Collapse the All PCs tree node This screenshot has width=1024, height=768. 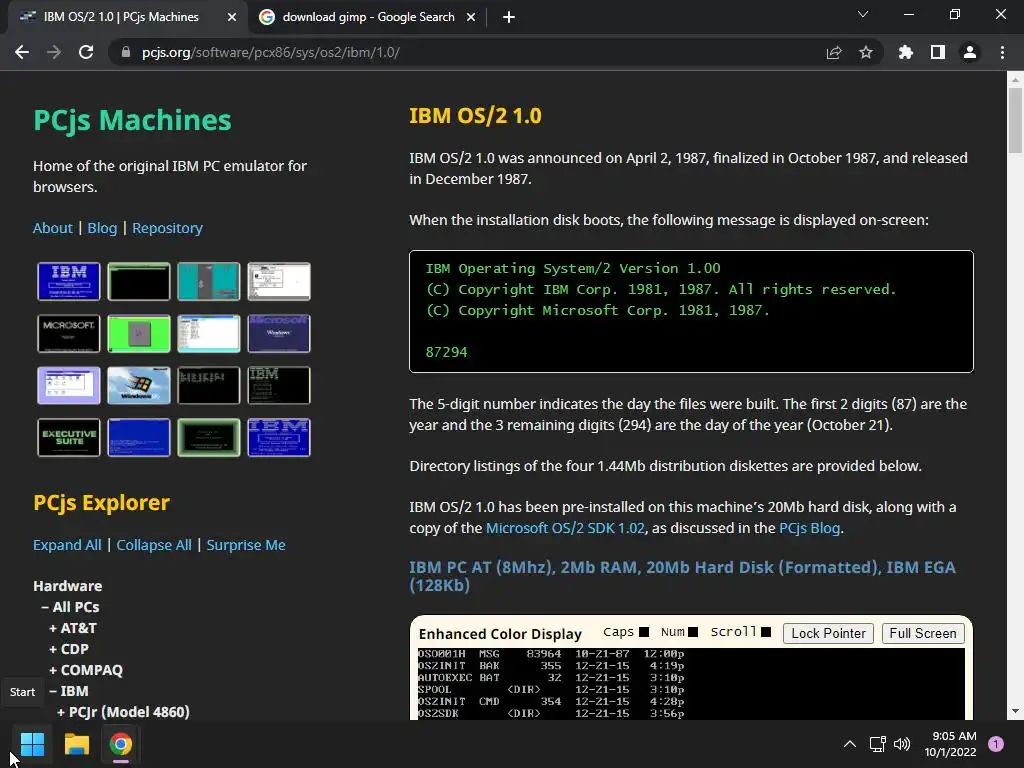point(71,607)
